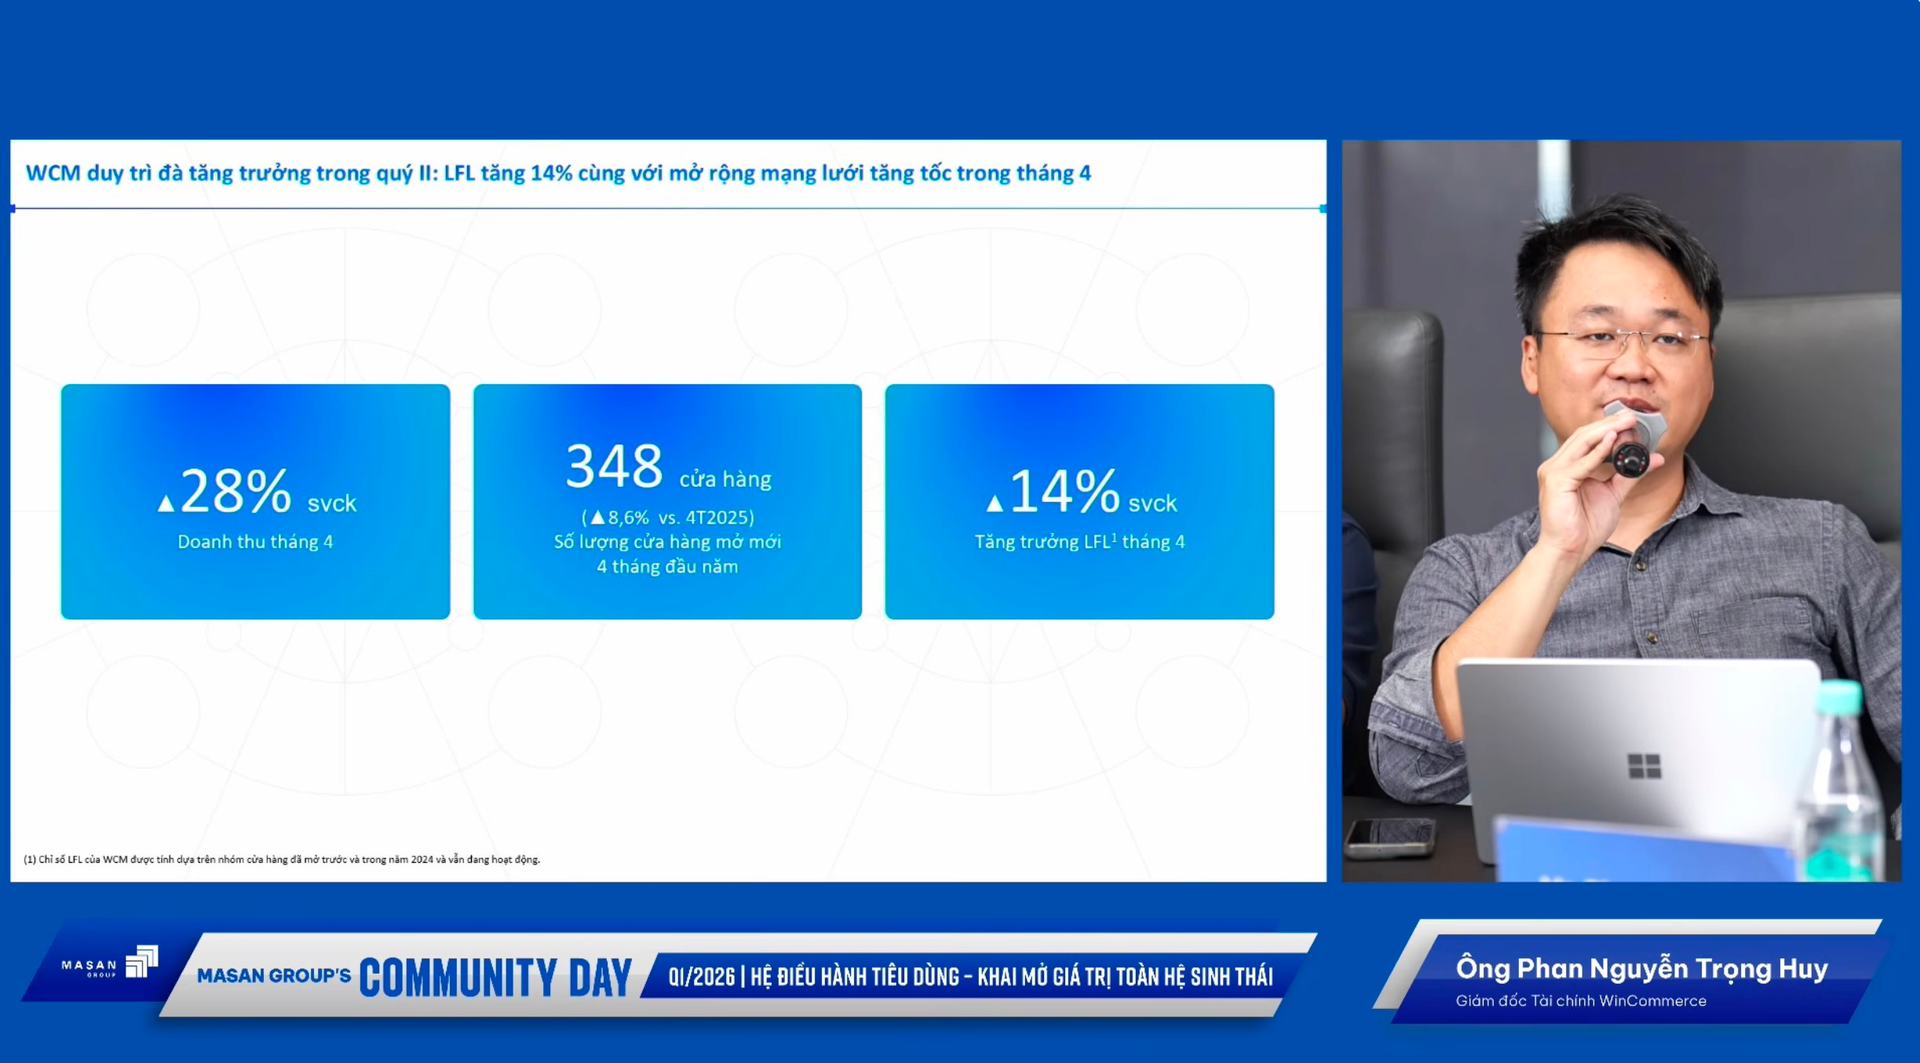Click speaker name 'Ông Phan Nguyễn Trọng Huy'

[1641, 968]
